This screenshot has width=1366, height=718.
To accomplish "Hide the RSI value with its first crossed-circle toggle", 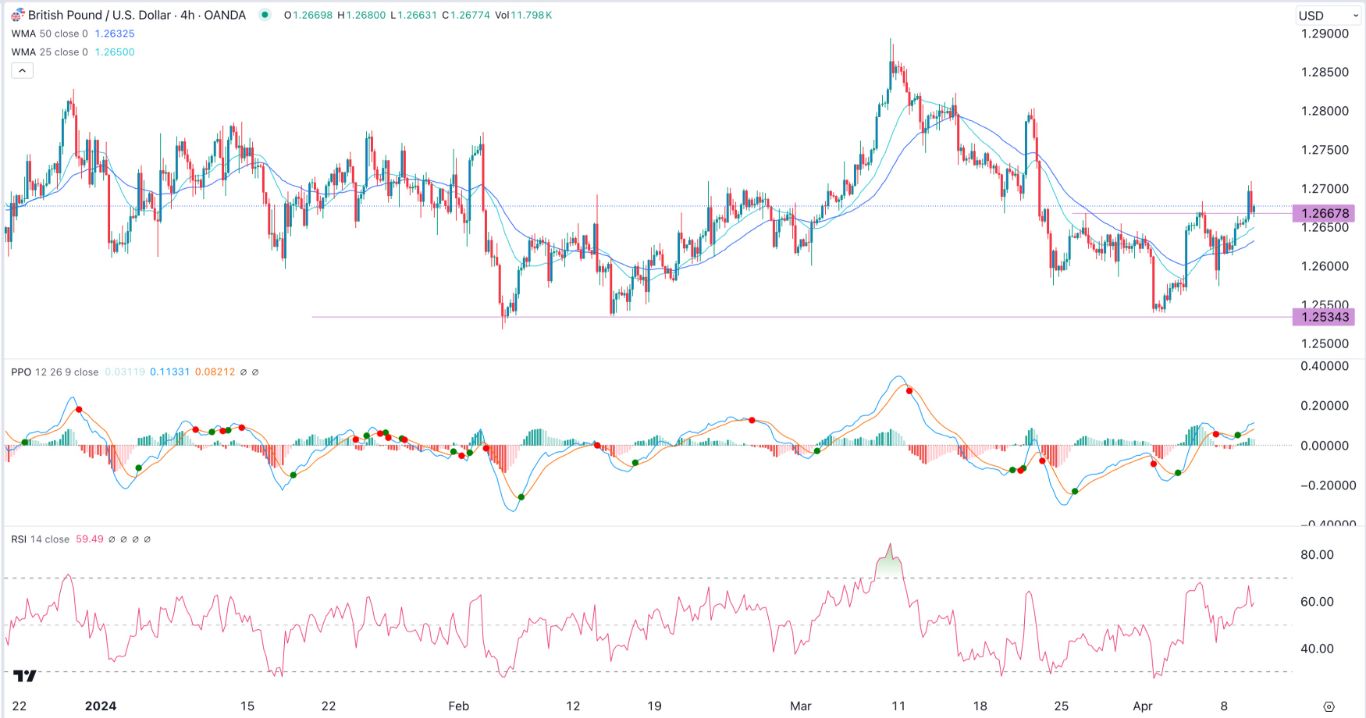I will click(x=111, y=537).
